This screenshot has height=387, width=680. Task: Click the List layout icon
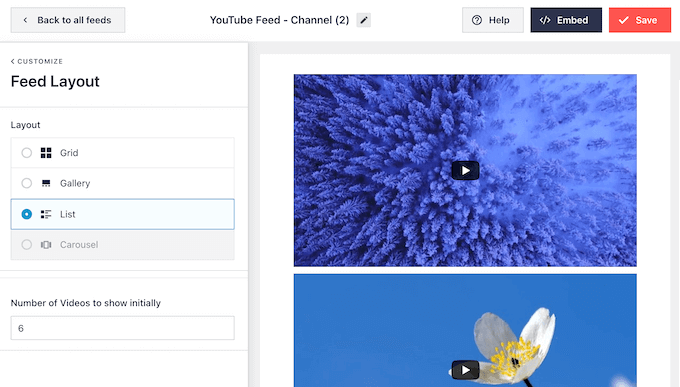pos(46,214)
